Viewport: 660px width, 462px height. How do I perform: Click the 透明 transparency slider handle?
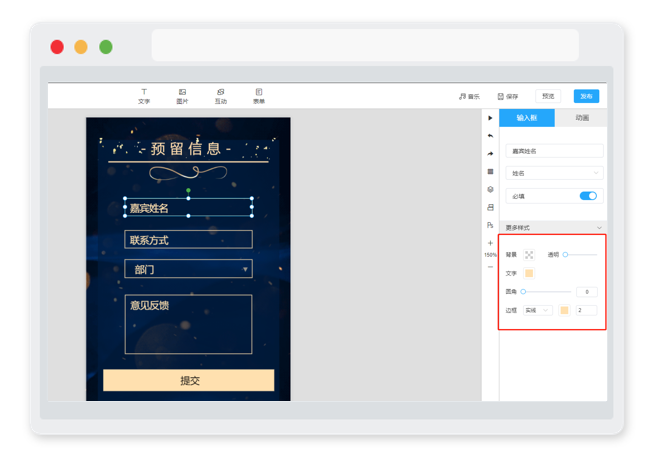click(x=565, y=255)
